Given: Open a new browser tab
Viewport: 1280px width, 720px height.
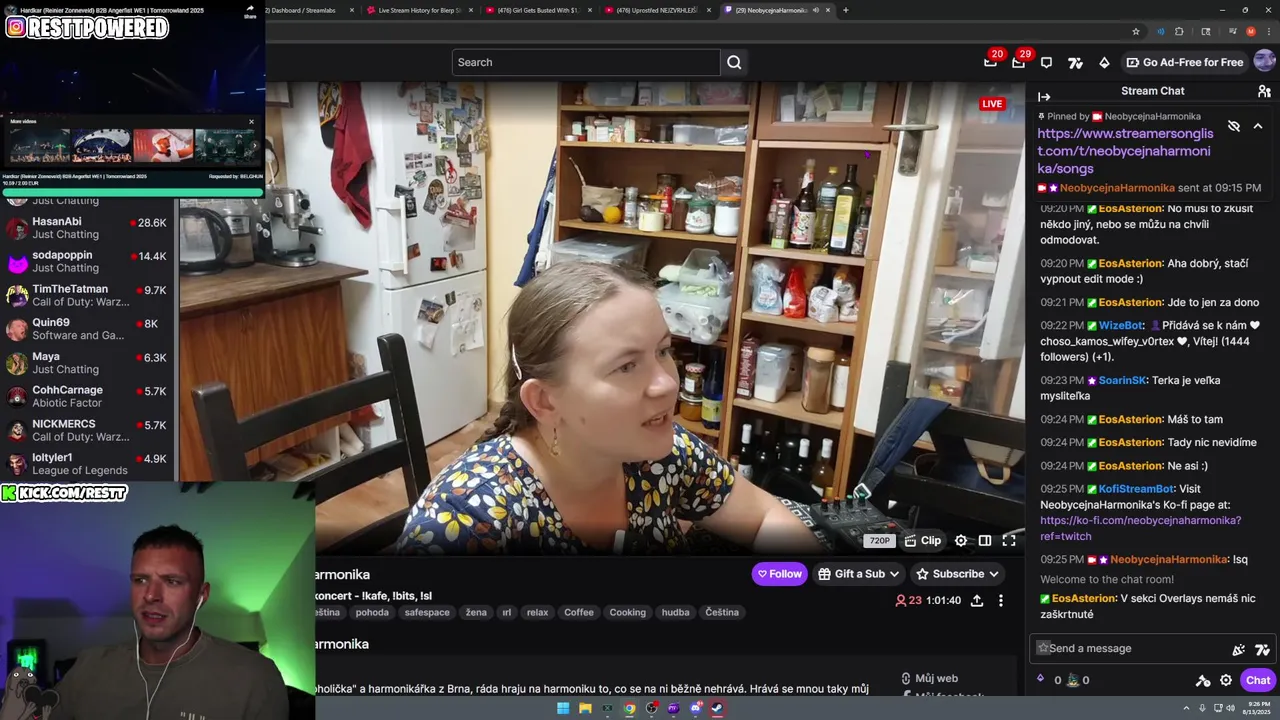Looking at the screenshot, I should point(845,10).
